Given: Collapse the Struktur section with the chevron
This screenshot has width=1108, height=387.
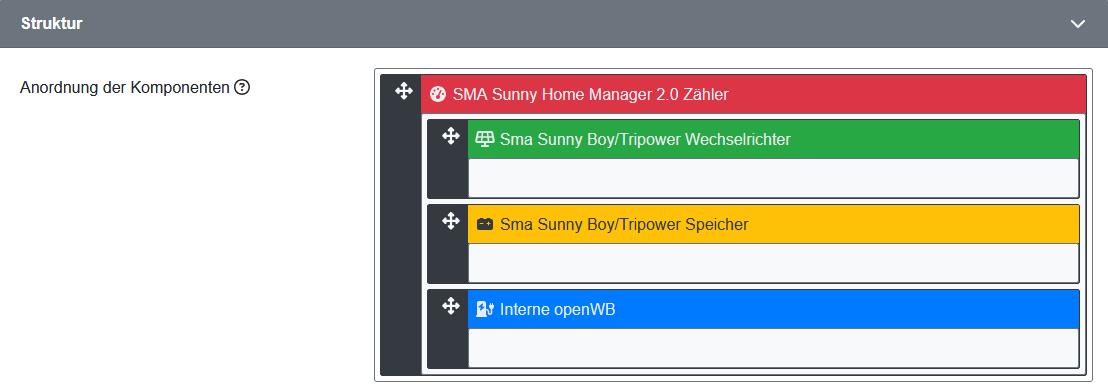Looking at the screenshot, I should pyautogui.click(x=1078, y=24).
